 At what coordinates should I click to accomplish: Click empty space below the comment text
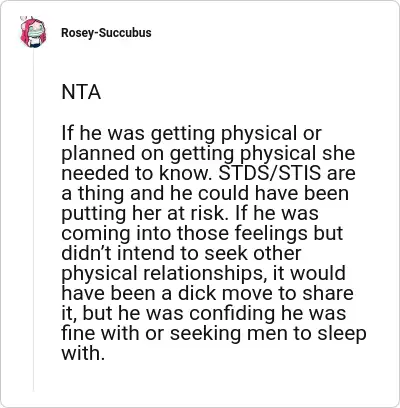213,380
